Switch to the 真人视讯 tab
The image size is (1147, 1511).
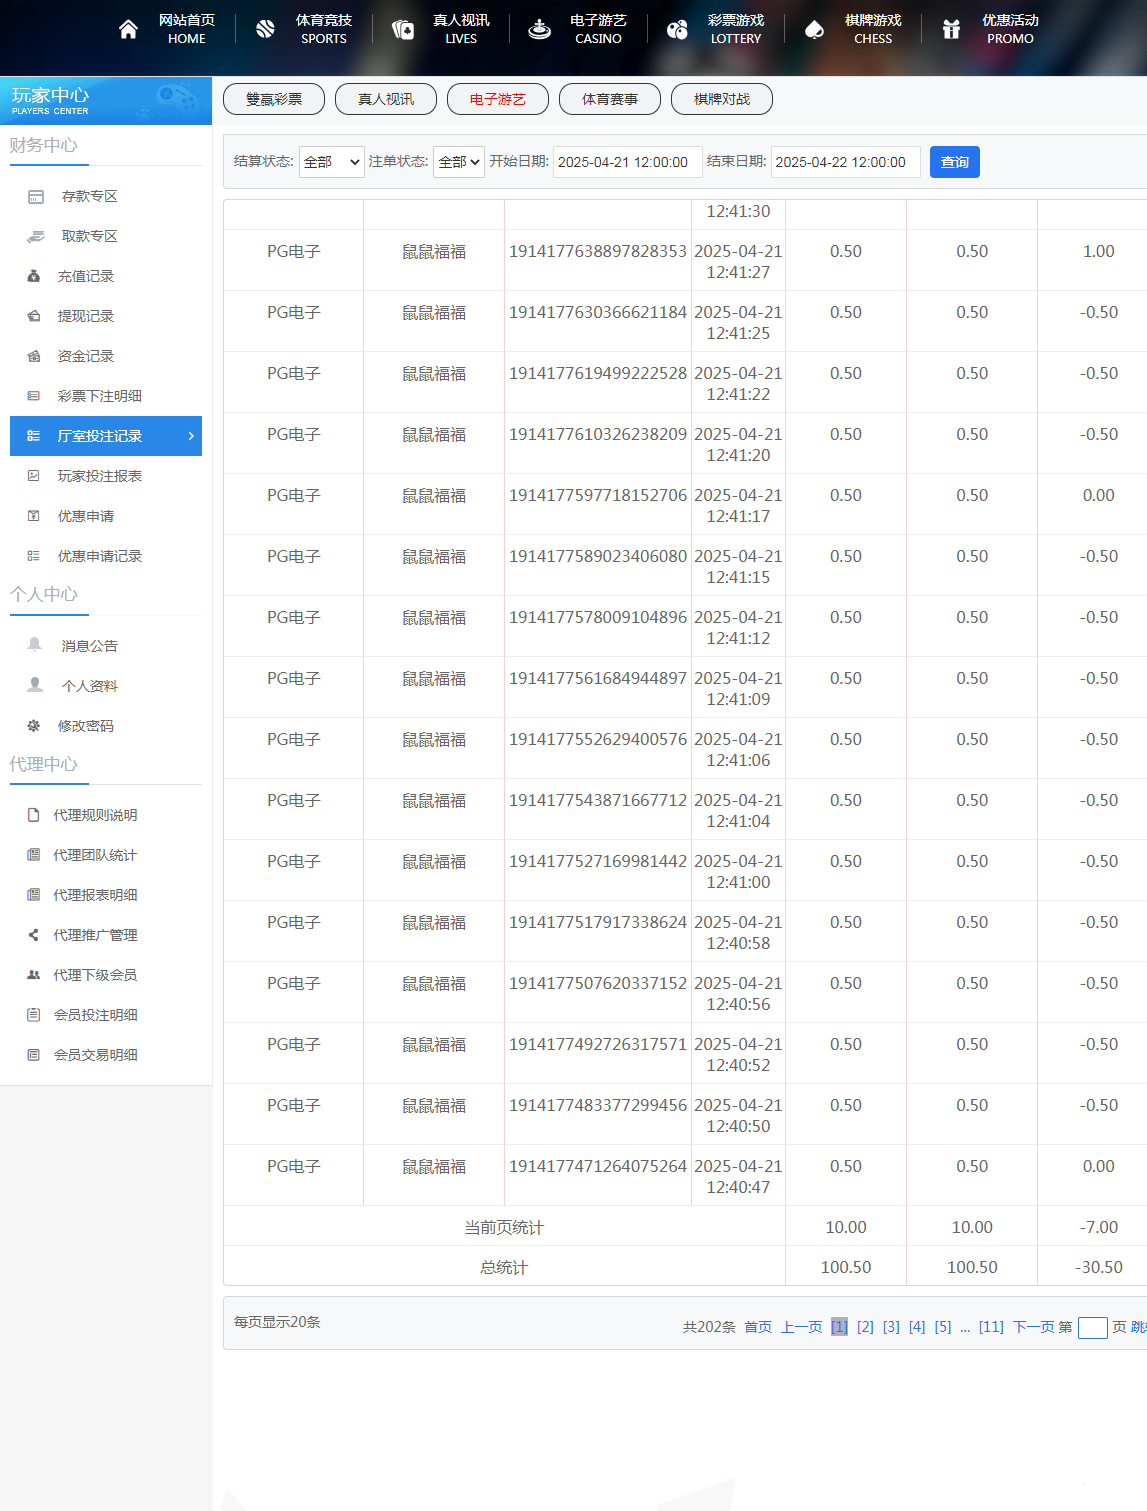386,99
